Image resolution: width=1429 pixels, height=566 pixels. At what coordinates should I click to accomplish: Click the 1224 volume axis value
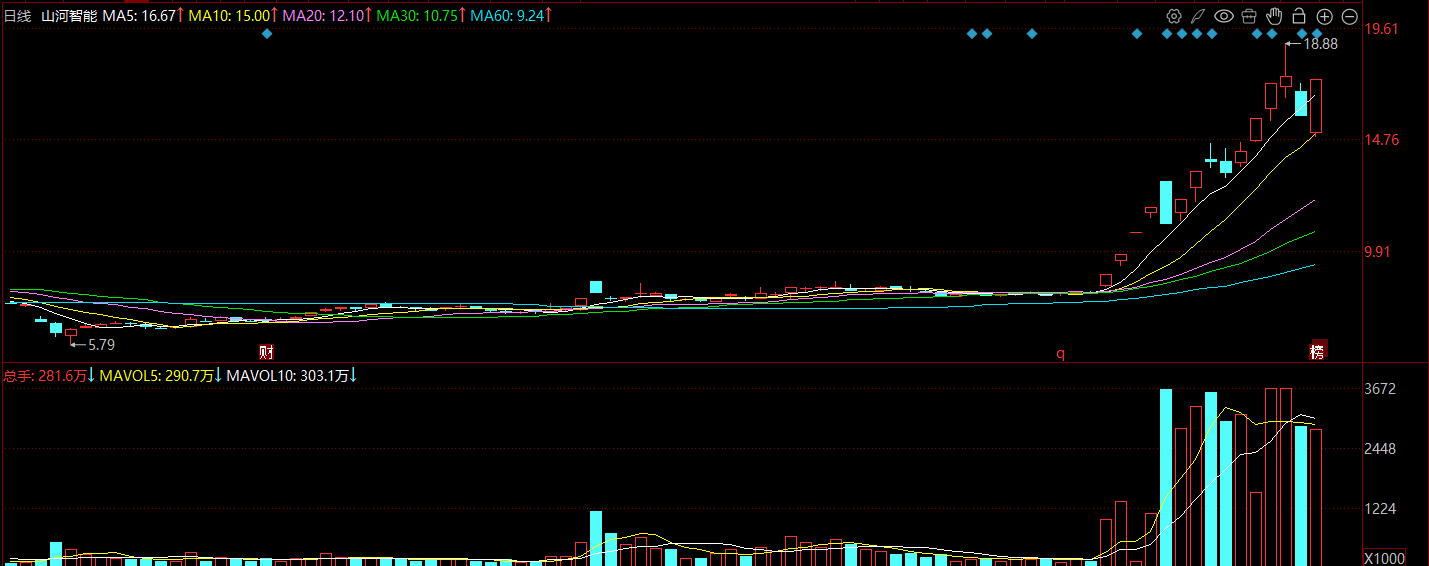(x=1380, y=509)
